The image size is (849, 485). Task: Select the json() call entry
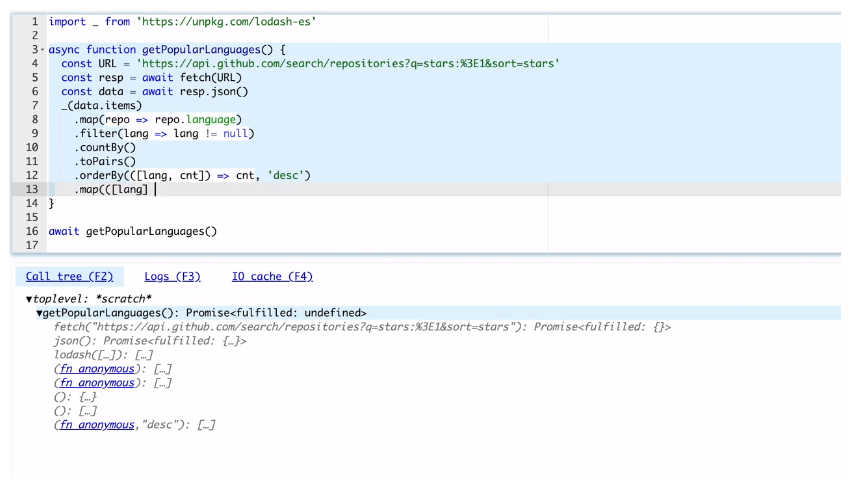(x=150, y=341)
